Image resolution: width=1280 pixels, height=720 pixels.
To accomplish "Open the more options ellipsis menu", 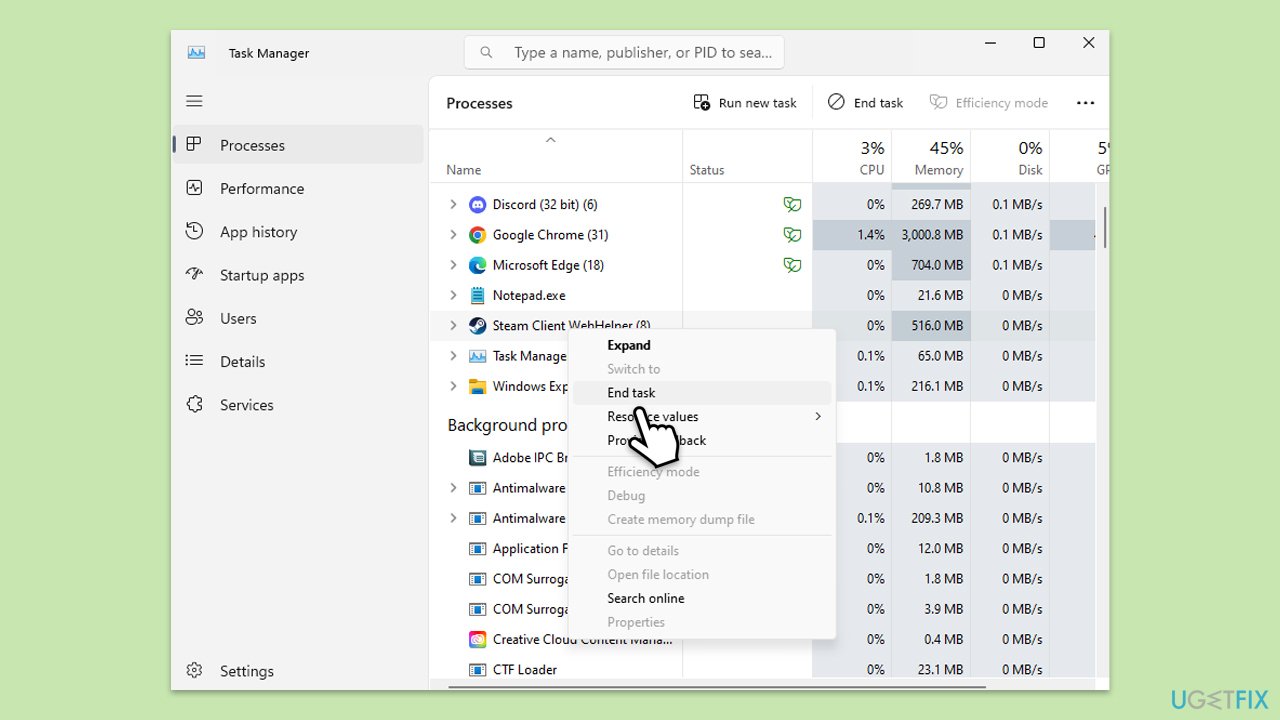I will (x=1085, y=103).
